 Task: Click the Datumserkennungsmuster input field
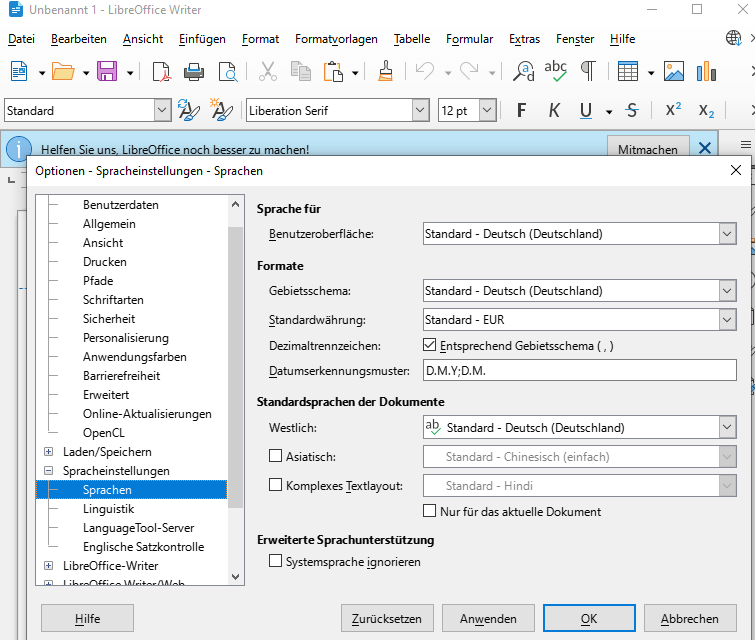coord(580,370)
